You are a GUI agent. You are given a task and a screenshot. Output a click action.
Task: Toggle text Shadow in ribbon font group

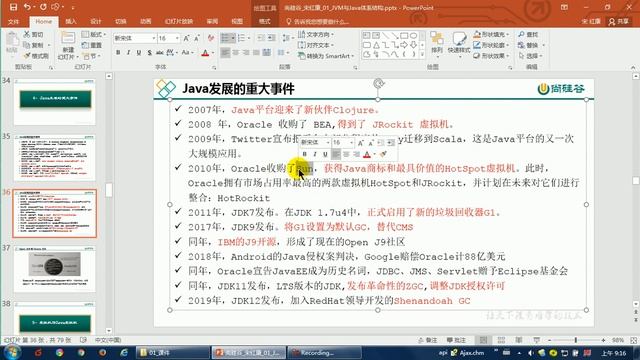(x=149, y=53)
